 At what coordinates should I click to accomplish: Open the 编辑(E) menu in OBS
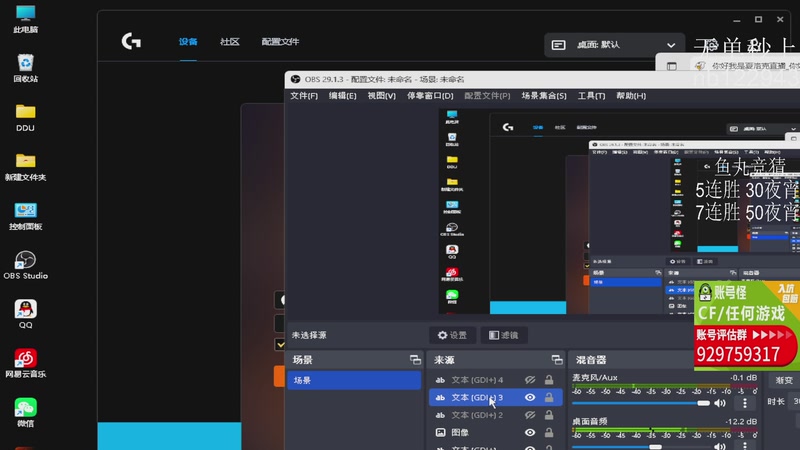click(x=342, y=95)
